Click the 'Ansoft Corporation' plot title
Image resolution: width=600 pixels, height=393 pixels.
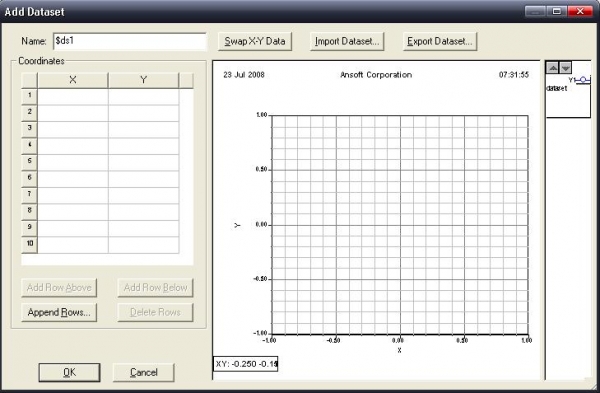point(376,75)
